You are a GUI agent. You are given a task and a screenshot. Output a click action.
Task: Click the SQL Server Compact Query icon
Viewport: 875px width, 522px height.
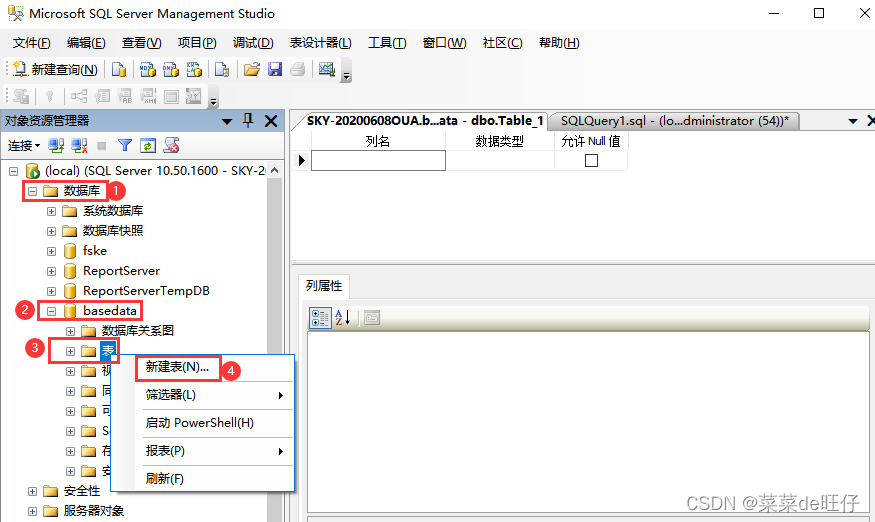tap(222, 69)
